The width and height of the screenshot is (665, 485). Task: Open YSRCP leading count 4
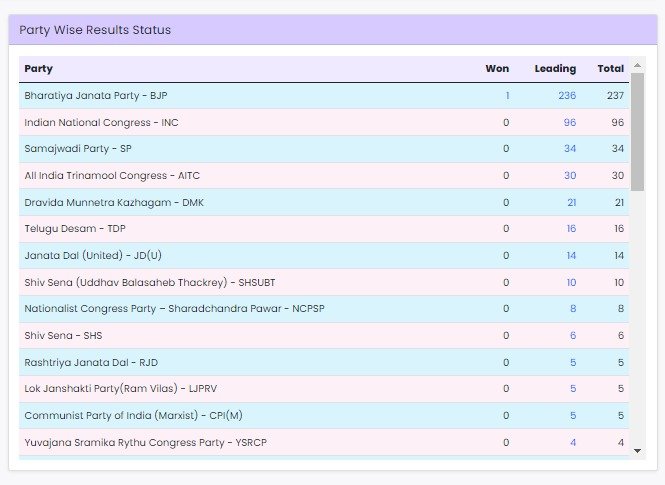(573, 443)
